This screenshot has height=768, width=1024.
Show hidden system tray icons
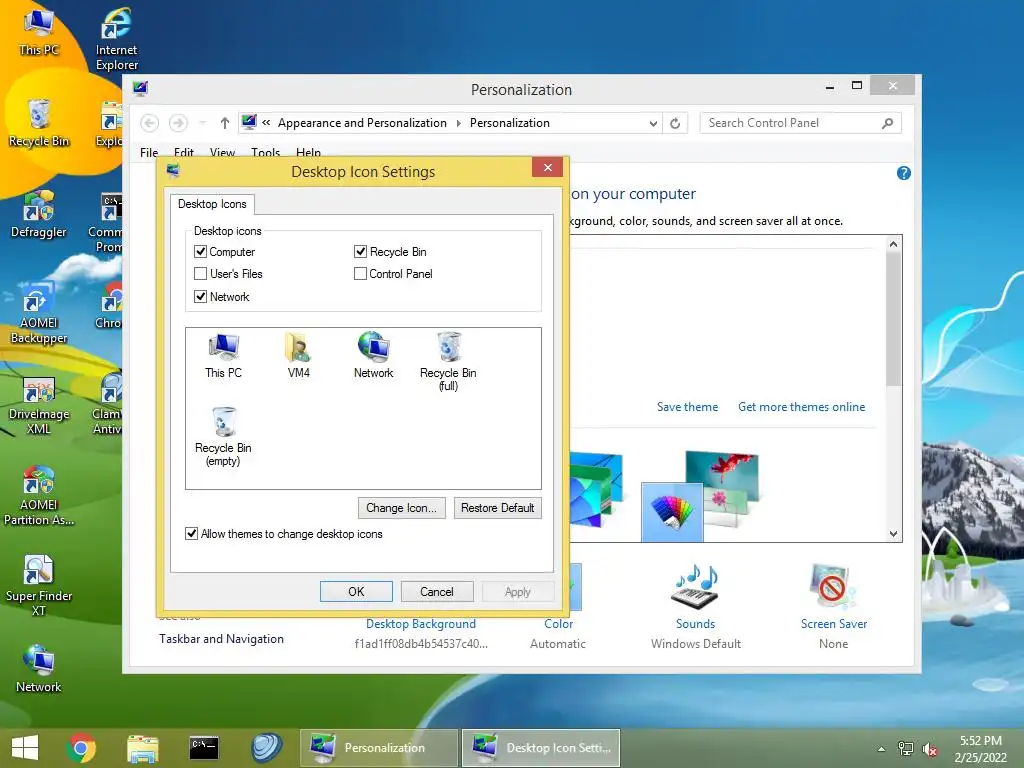(881, 749)
